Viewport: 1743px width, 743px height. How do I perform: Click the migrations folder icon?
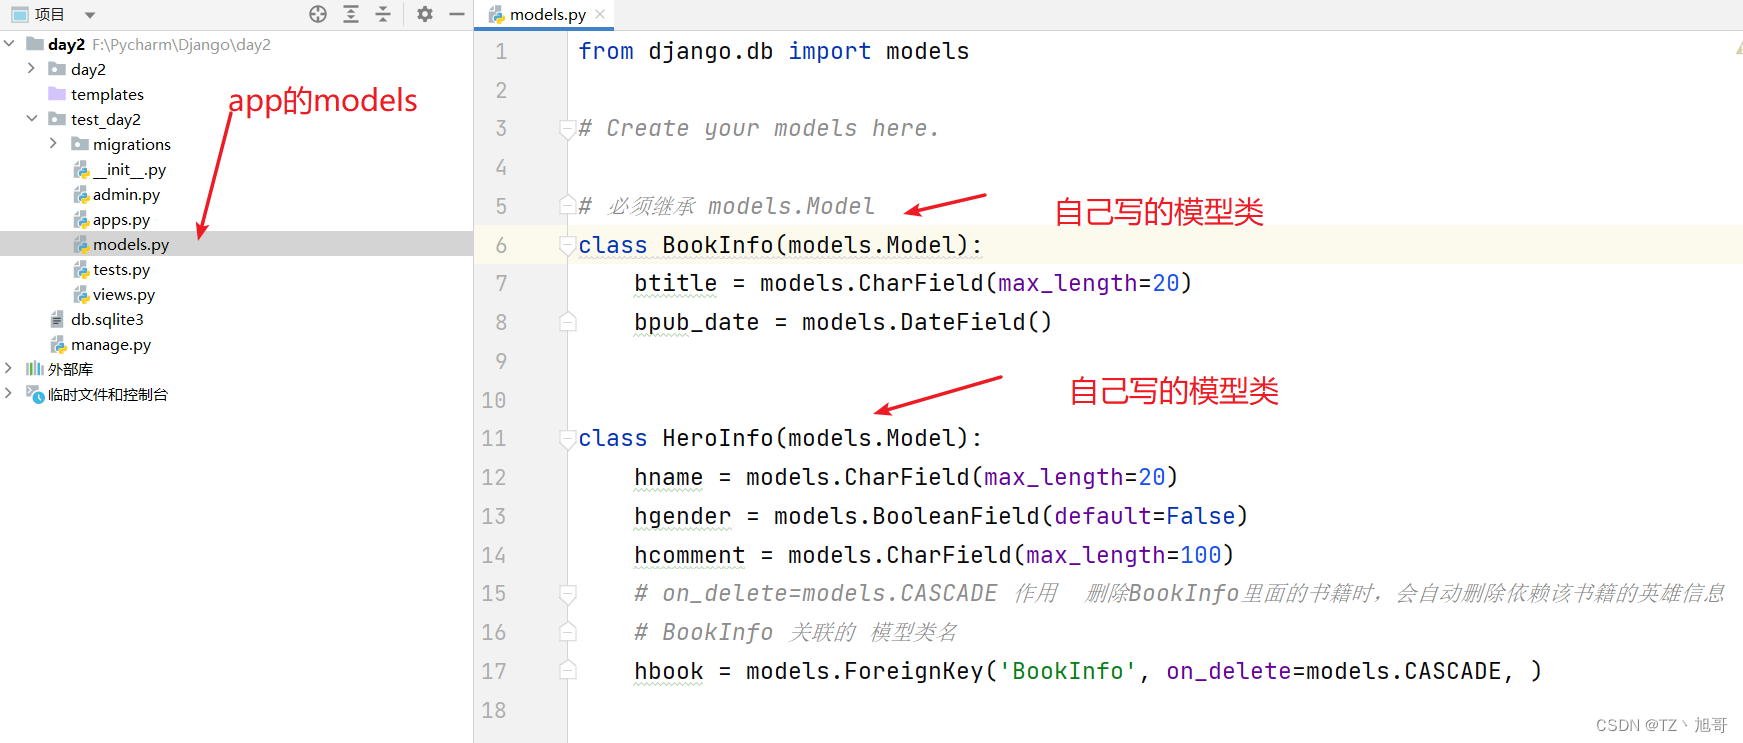tap(80, 144)
